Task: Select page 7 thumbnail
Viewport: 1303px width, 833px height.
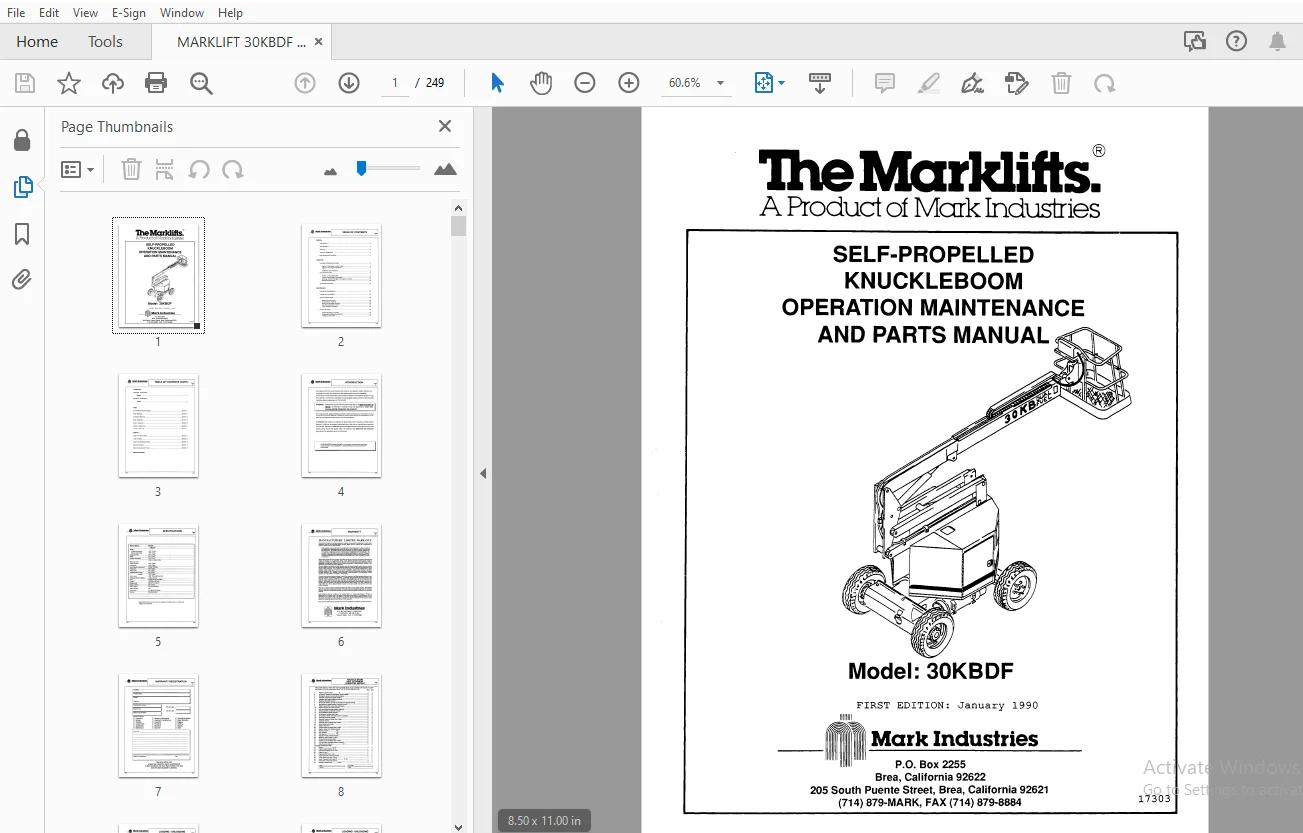Action: (x=158, y=726)
